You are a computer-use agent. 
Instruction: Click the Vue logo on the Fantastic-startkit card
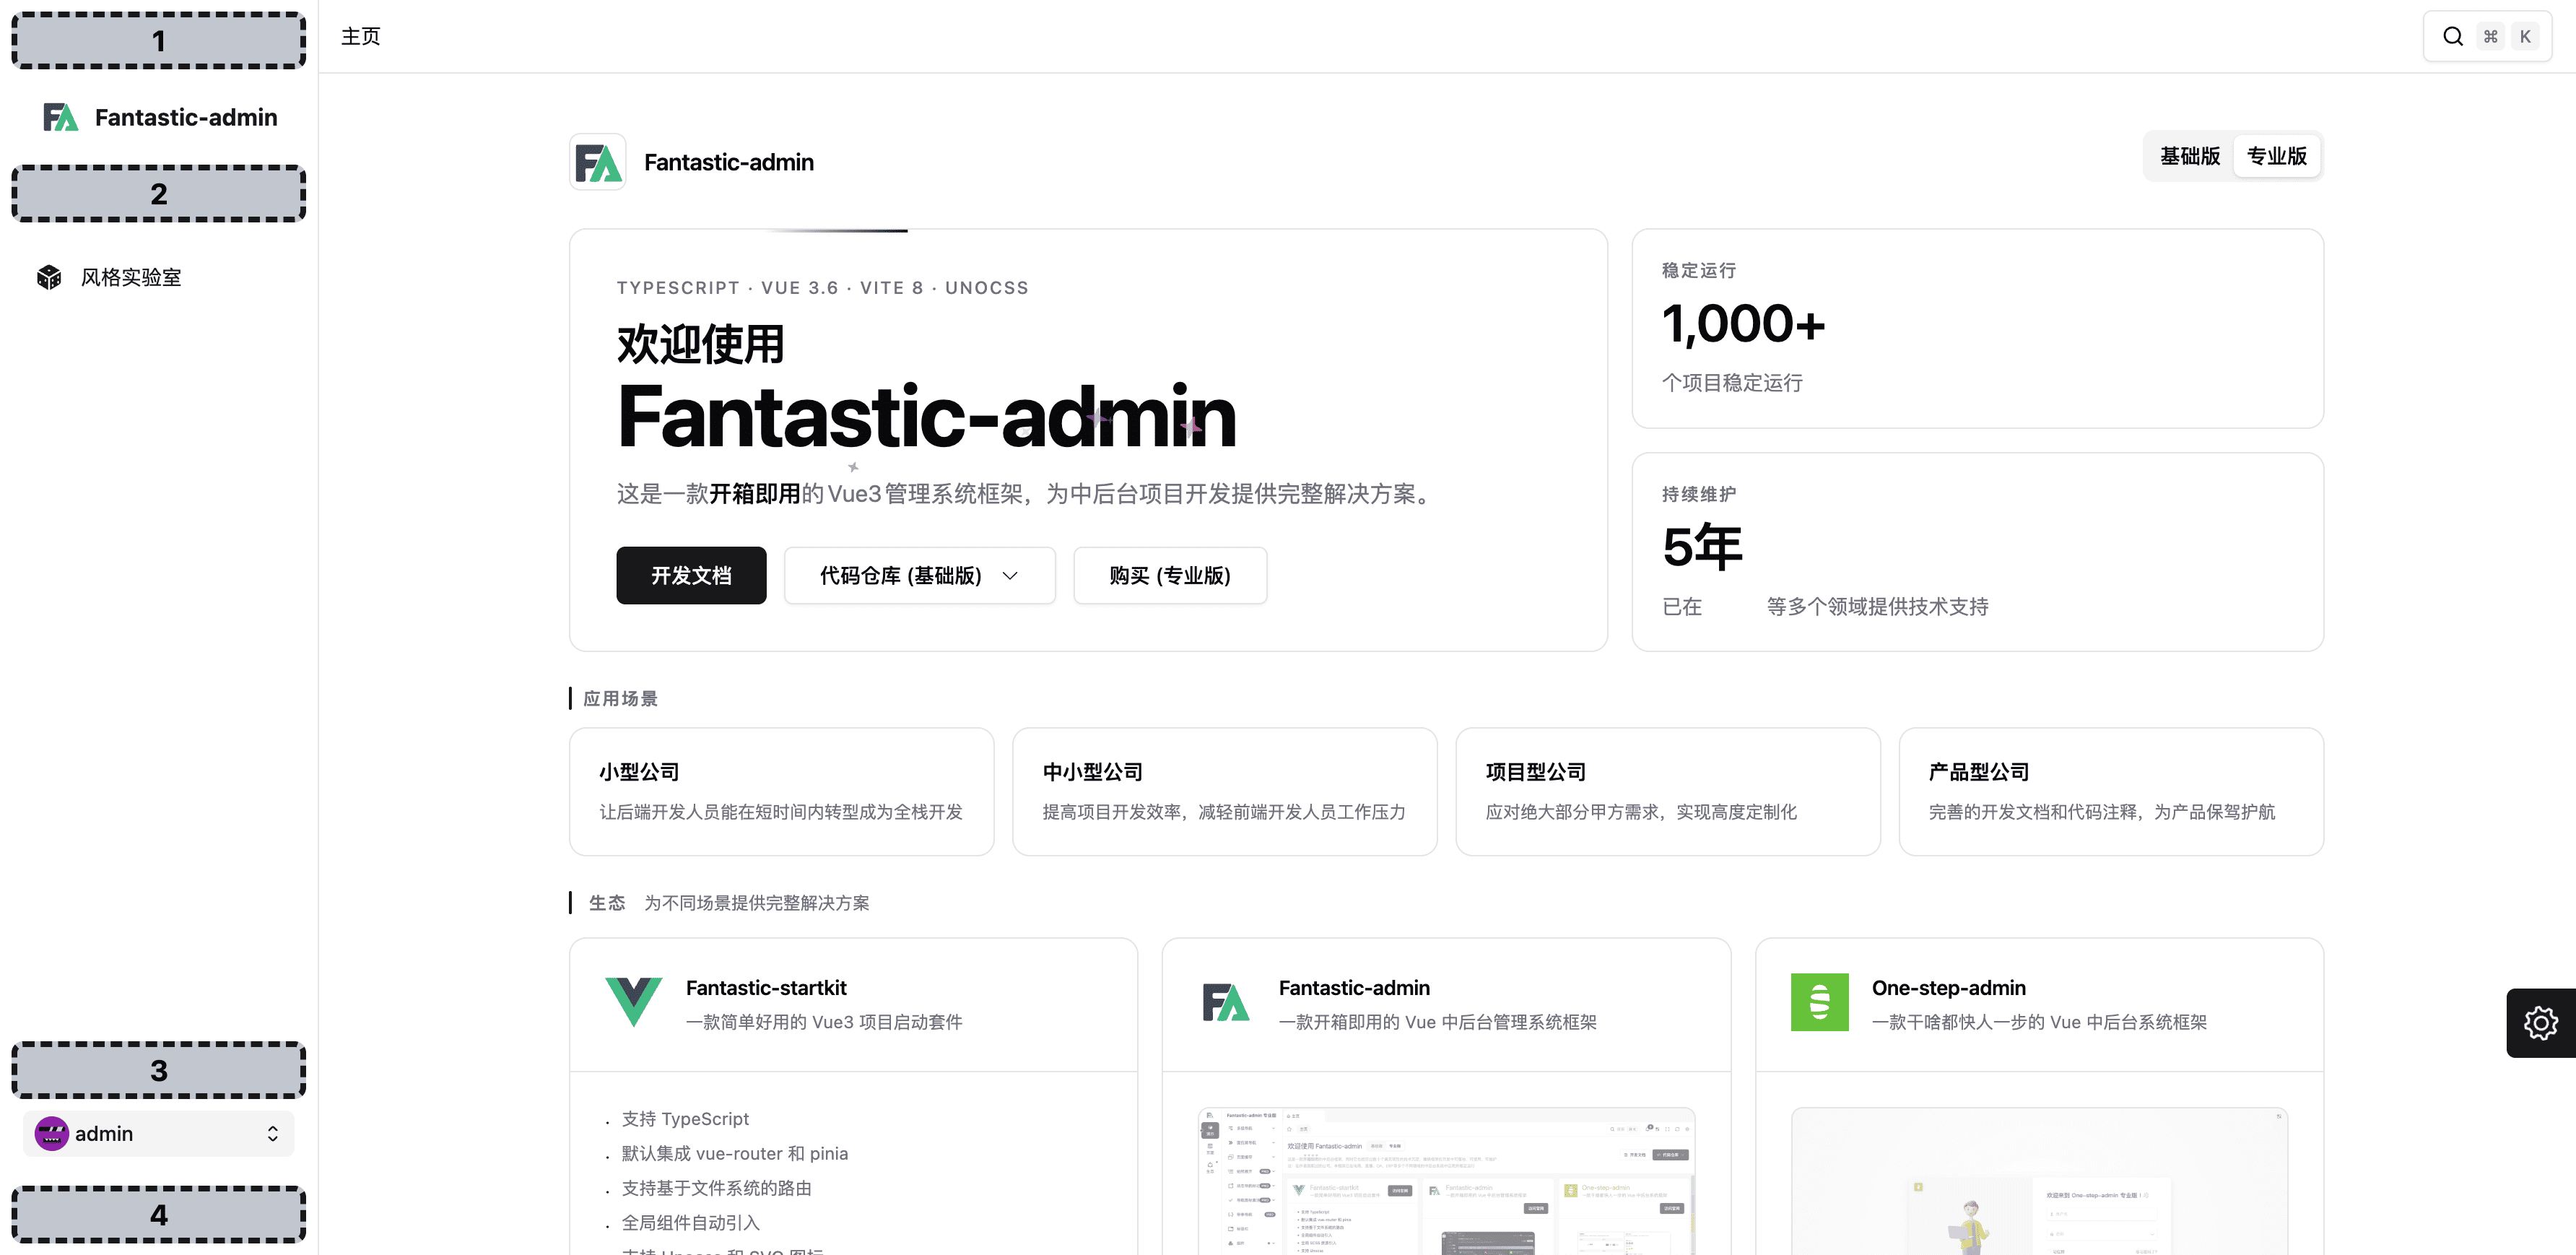[634, 1002]
